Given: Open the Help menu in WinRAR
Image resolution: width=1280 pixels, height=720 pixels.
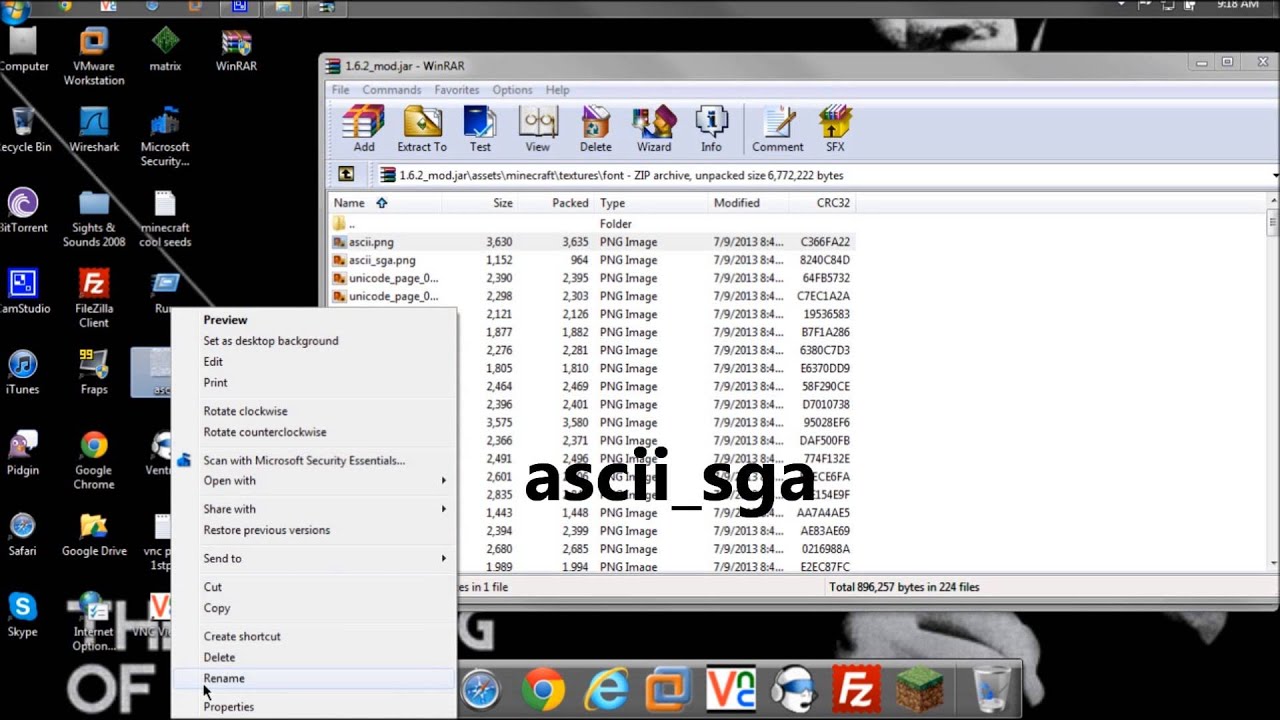Looking at the screenshot, I should click(x=557, y=90).
